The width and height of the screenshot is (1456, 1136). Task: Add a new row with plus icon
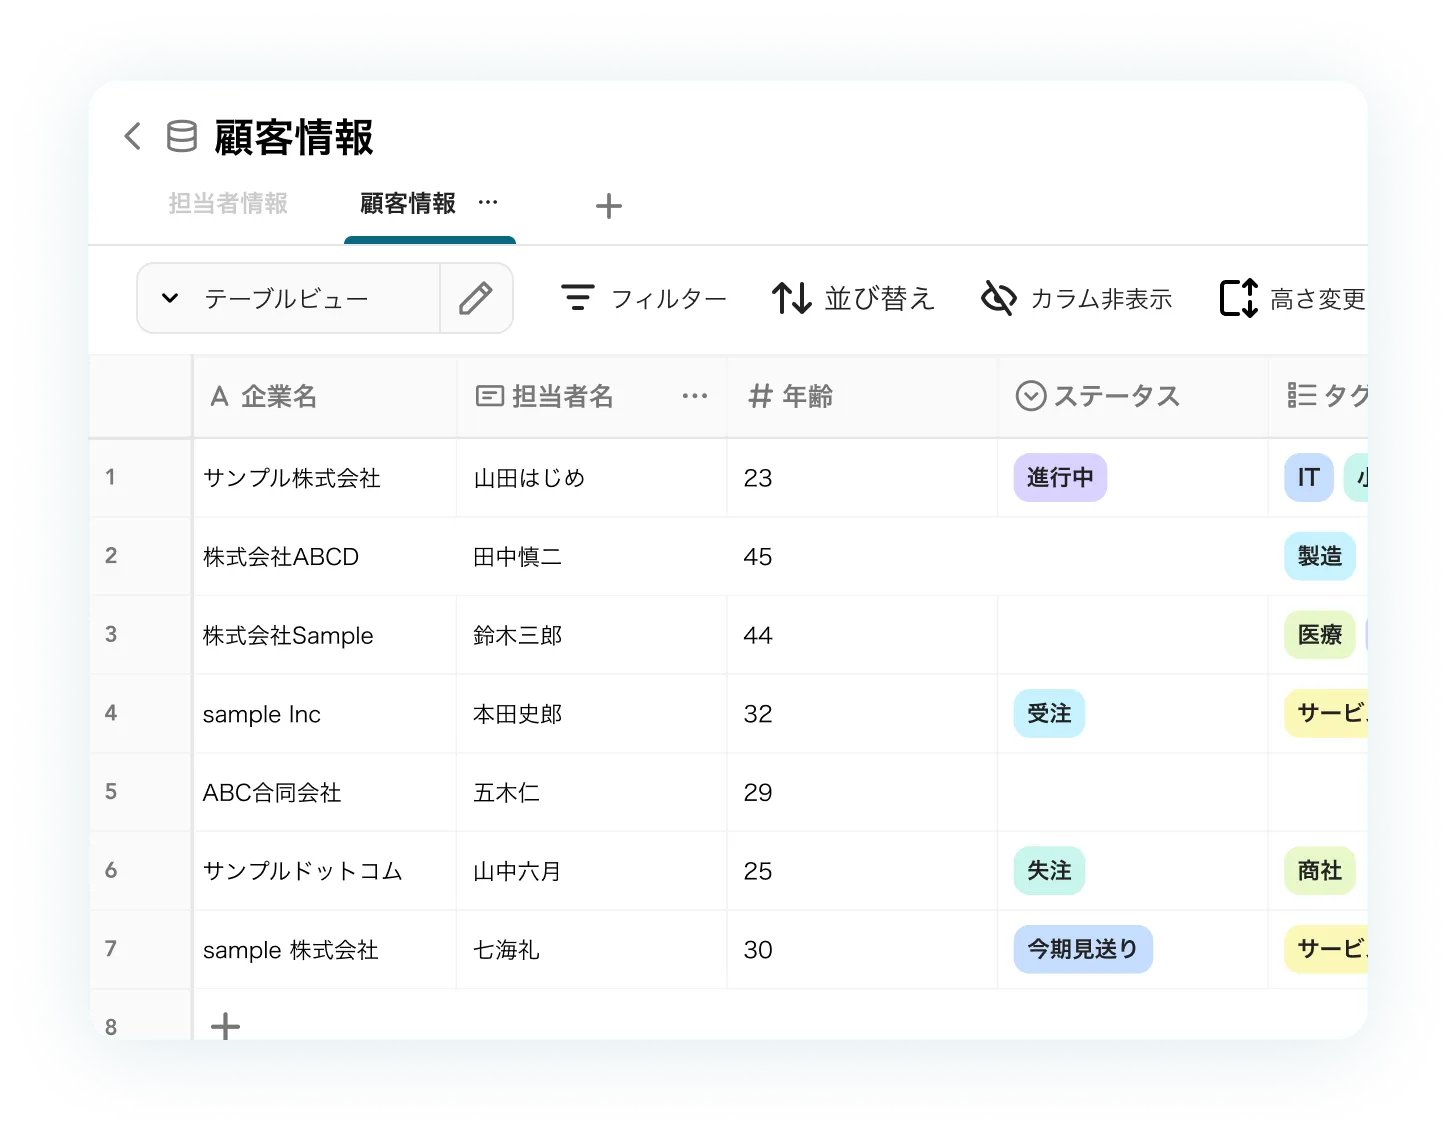[x=226, y=1025]
